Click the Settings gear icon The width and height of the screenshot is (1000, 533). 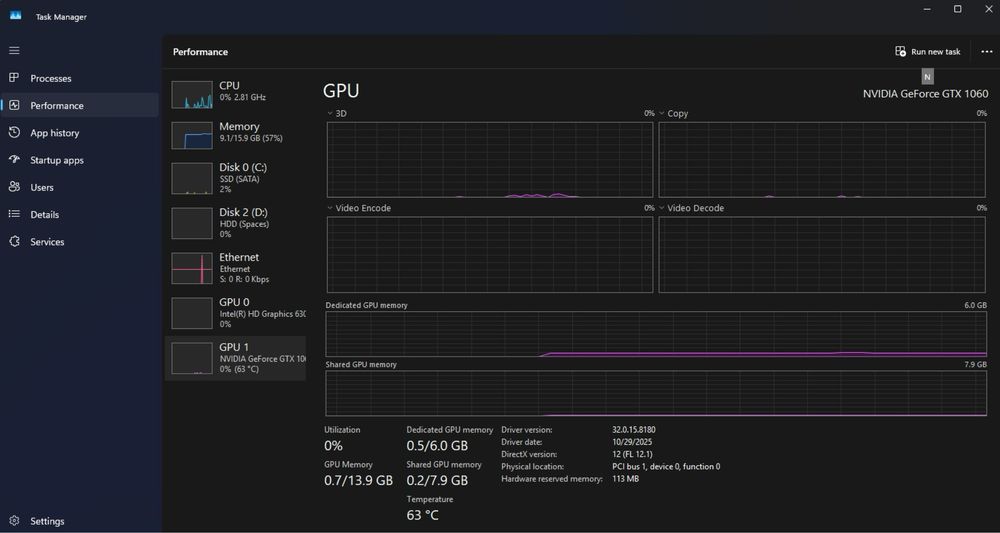tap(14, 521)
